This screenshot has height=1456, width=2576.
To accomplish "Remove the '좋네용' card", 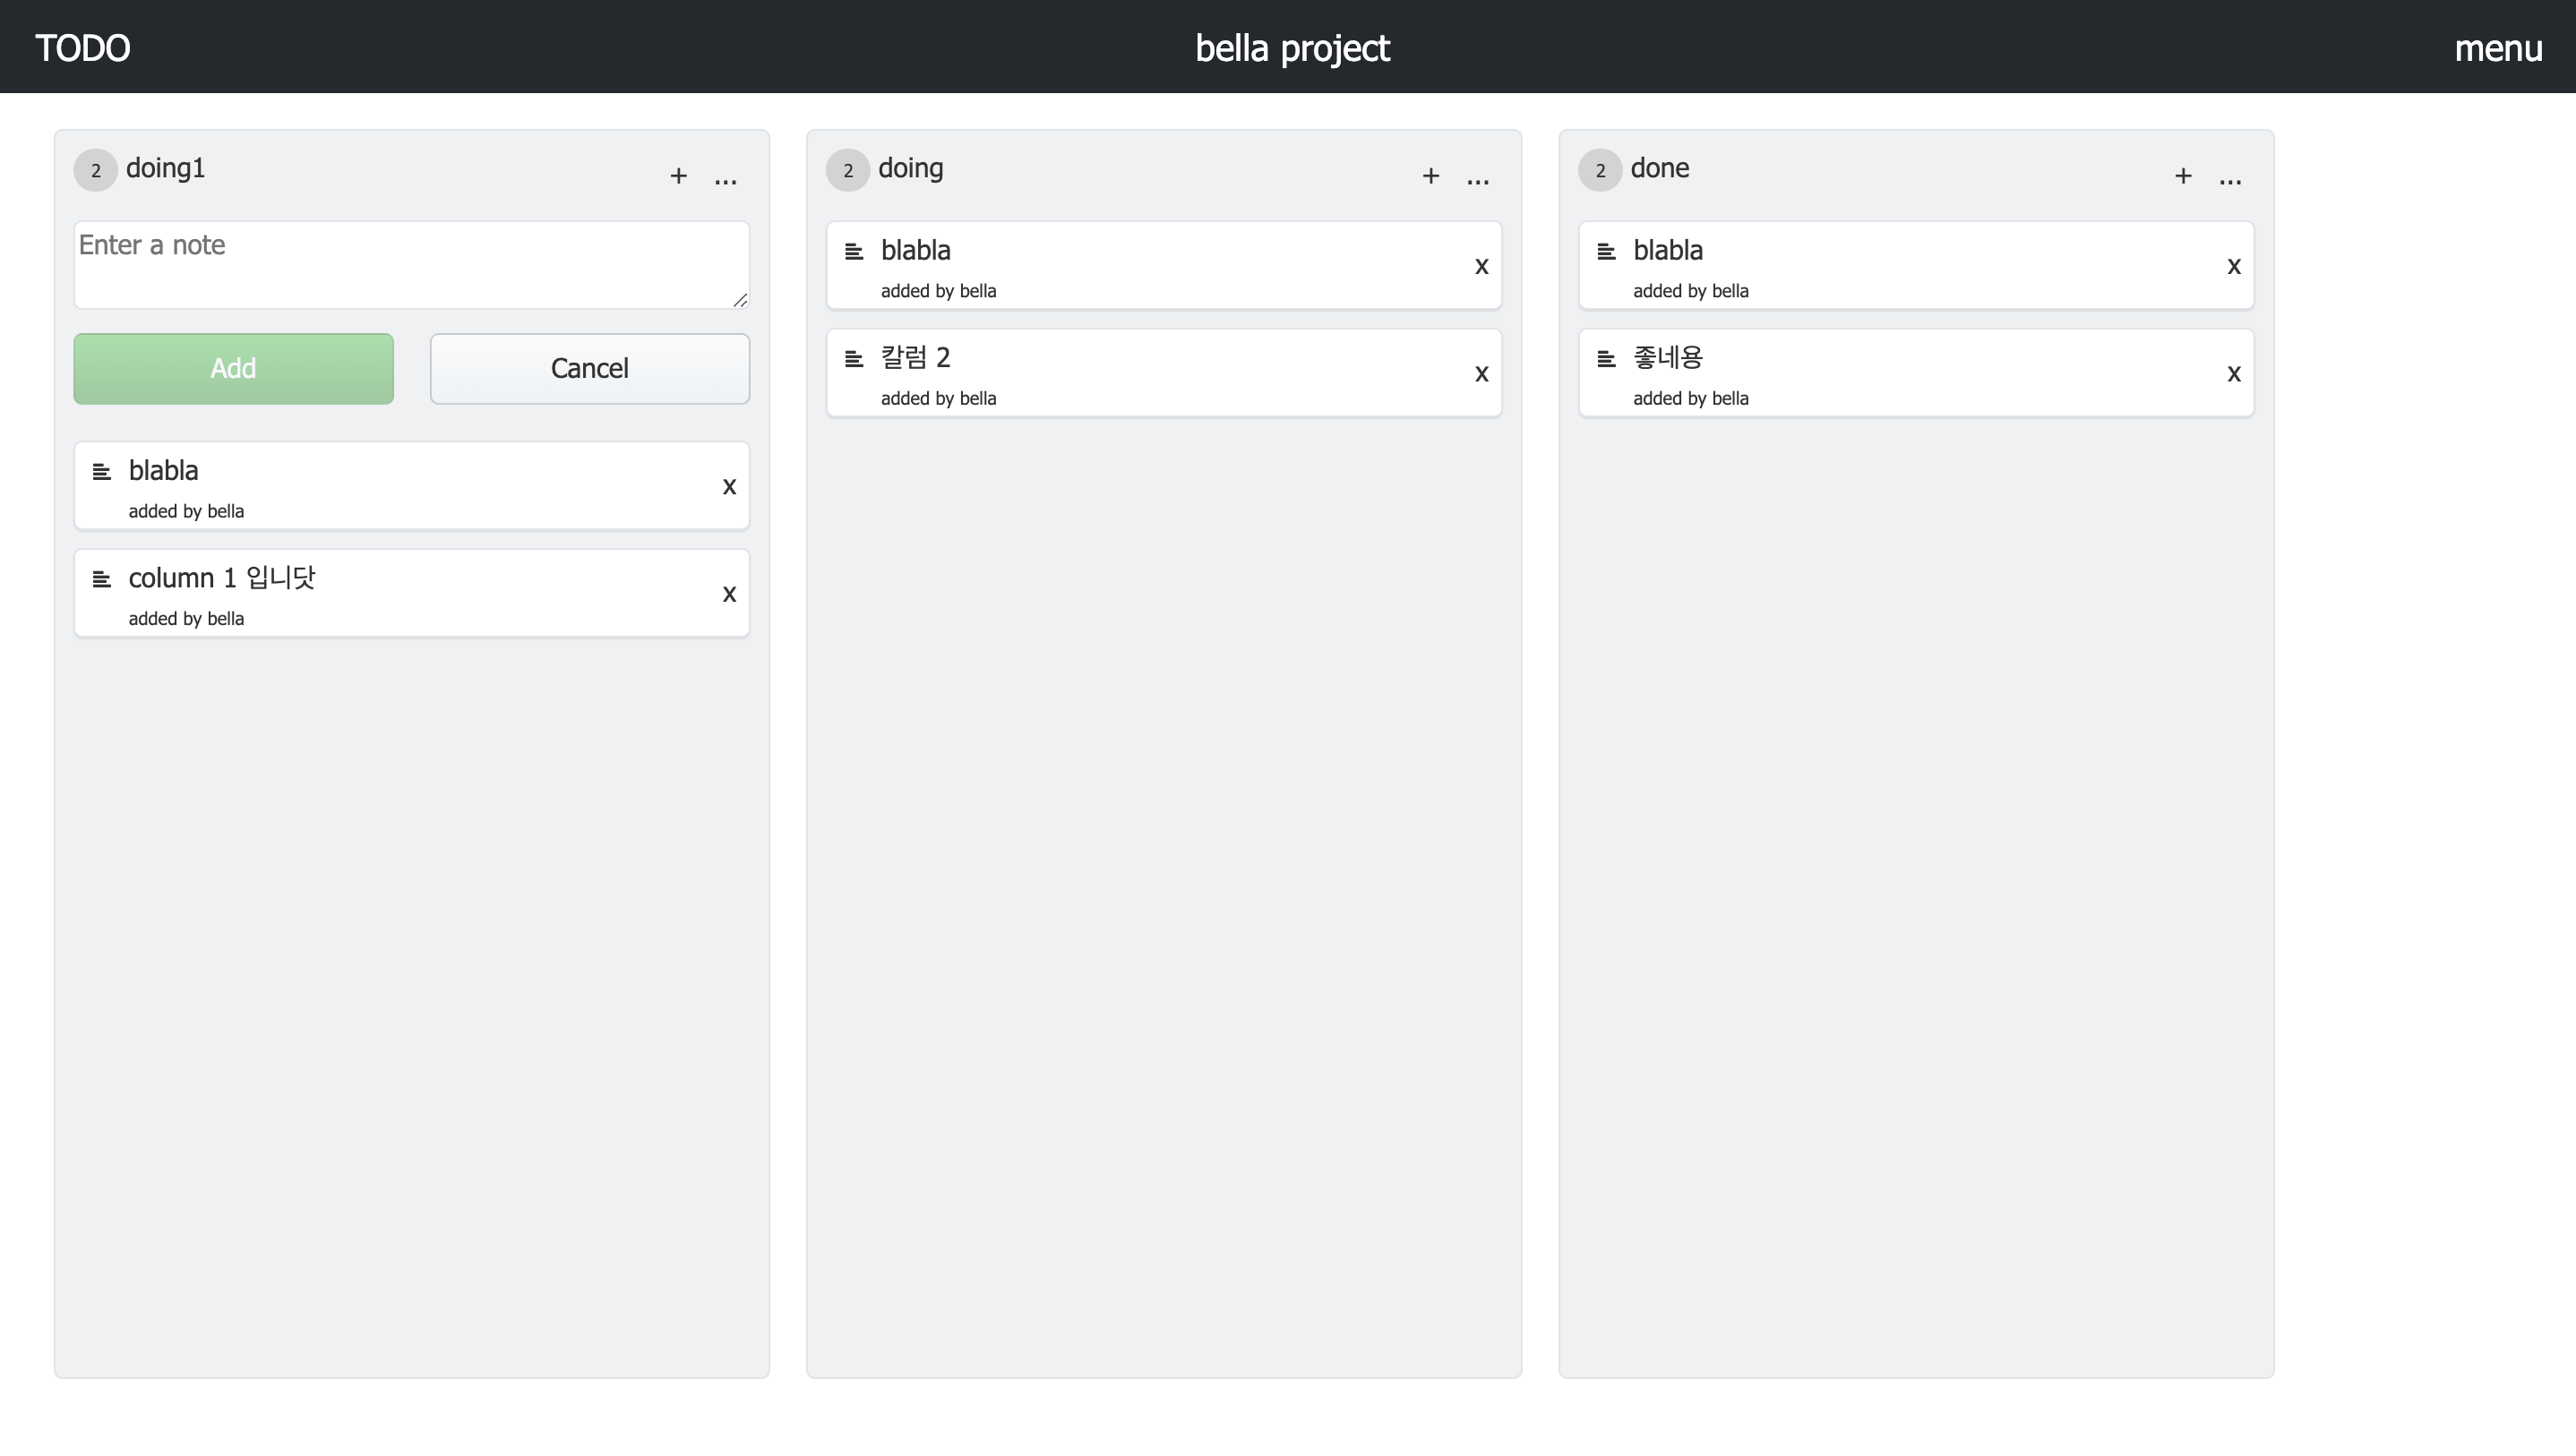I will [x=2234, y=375].
